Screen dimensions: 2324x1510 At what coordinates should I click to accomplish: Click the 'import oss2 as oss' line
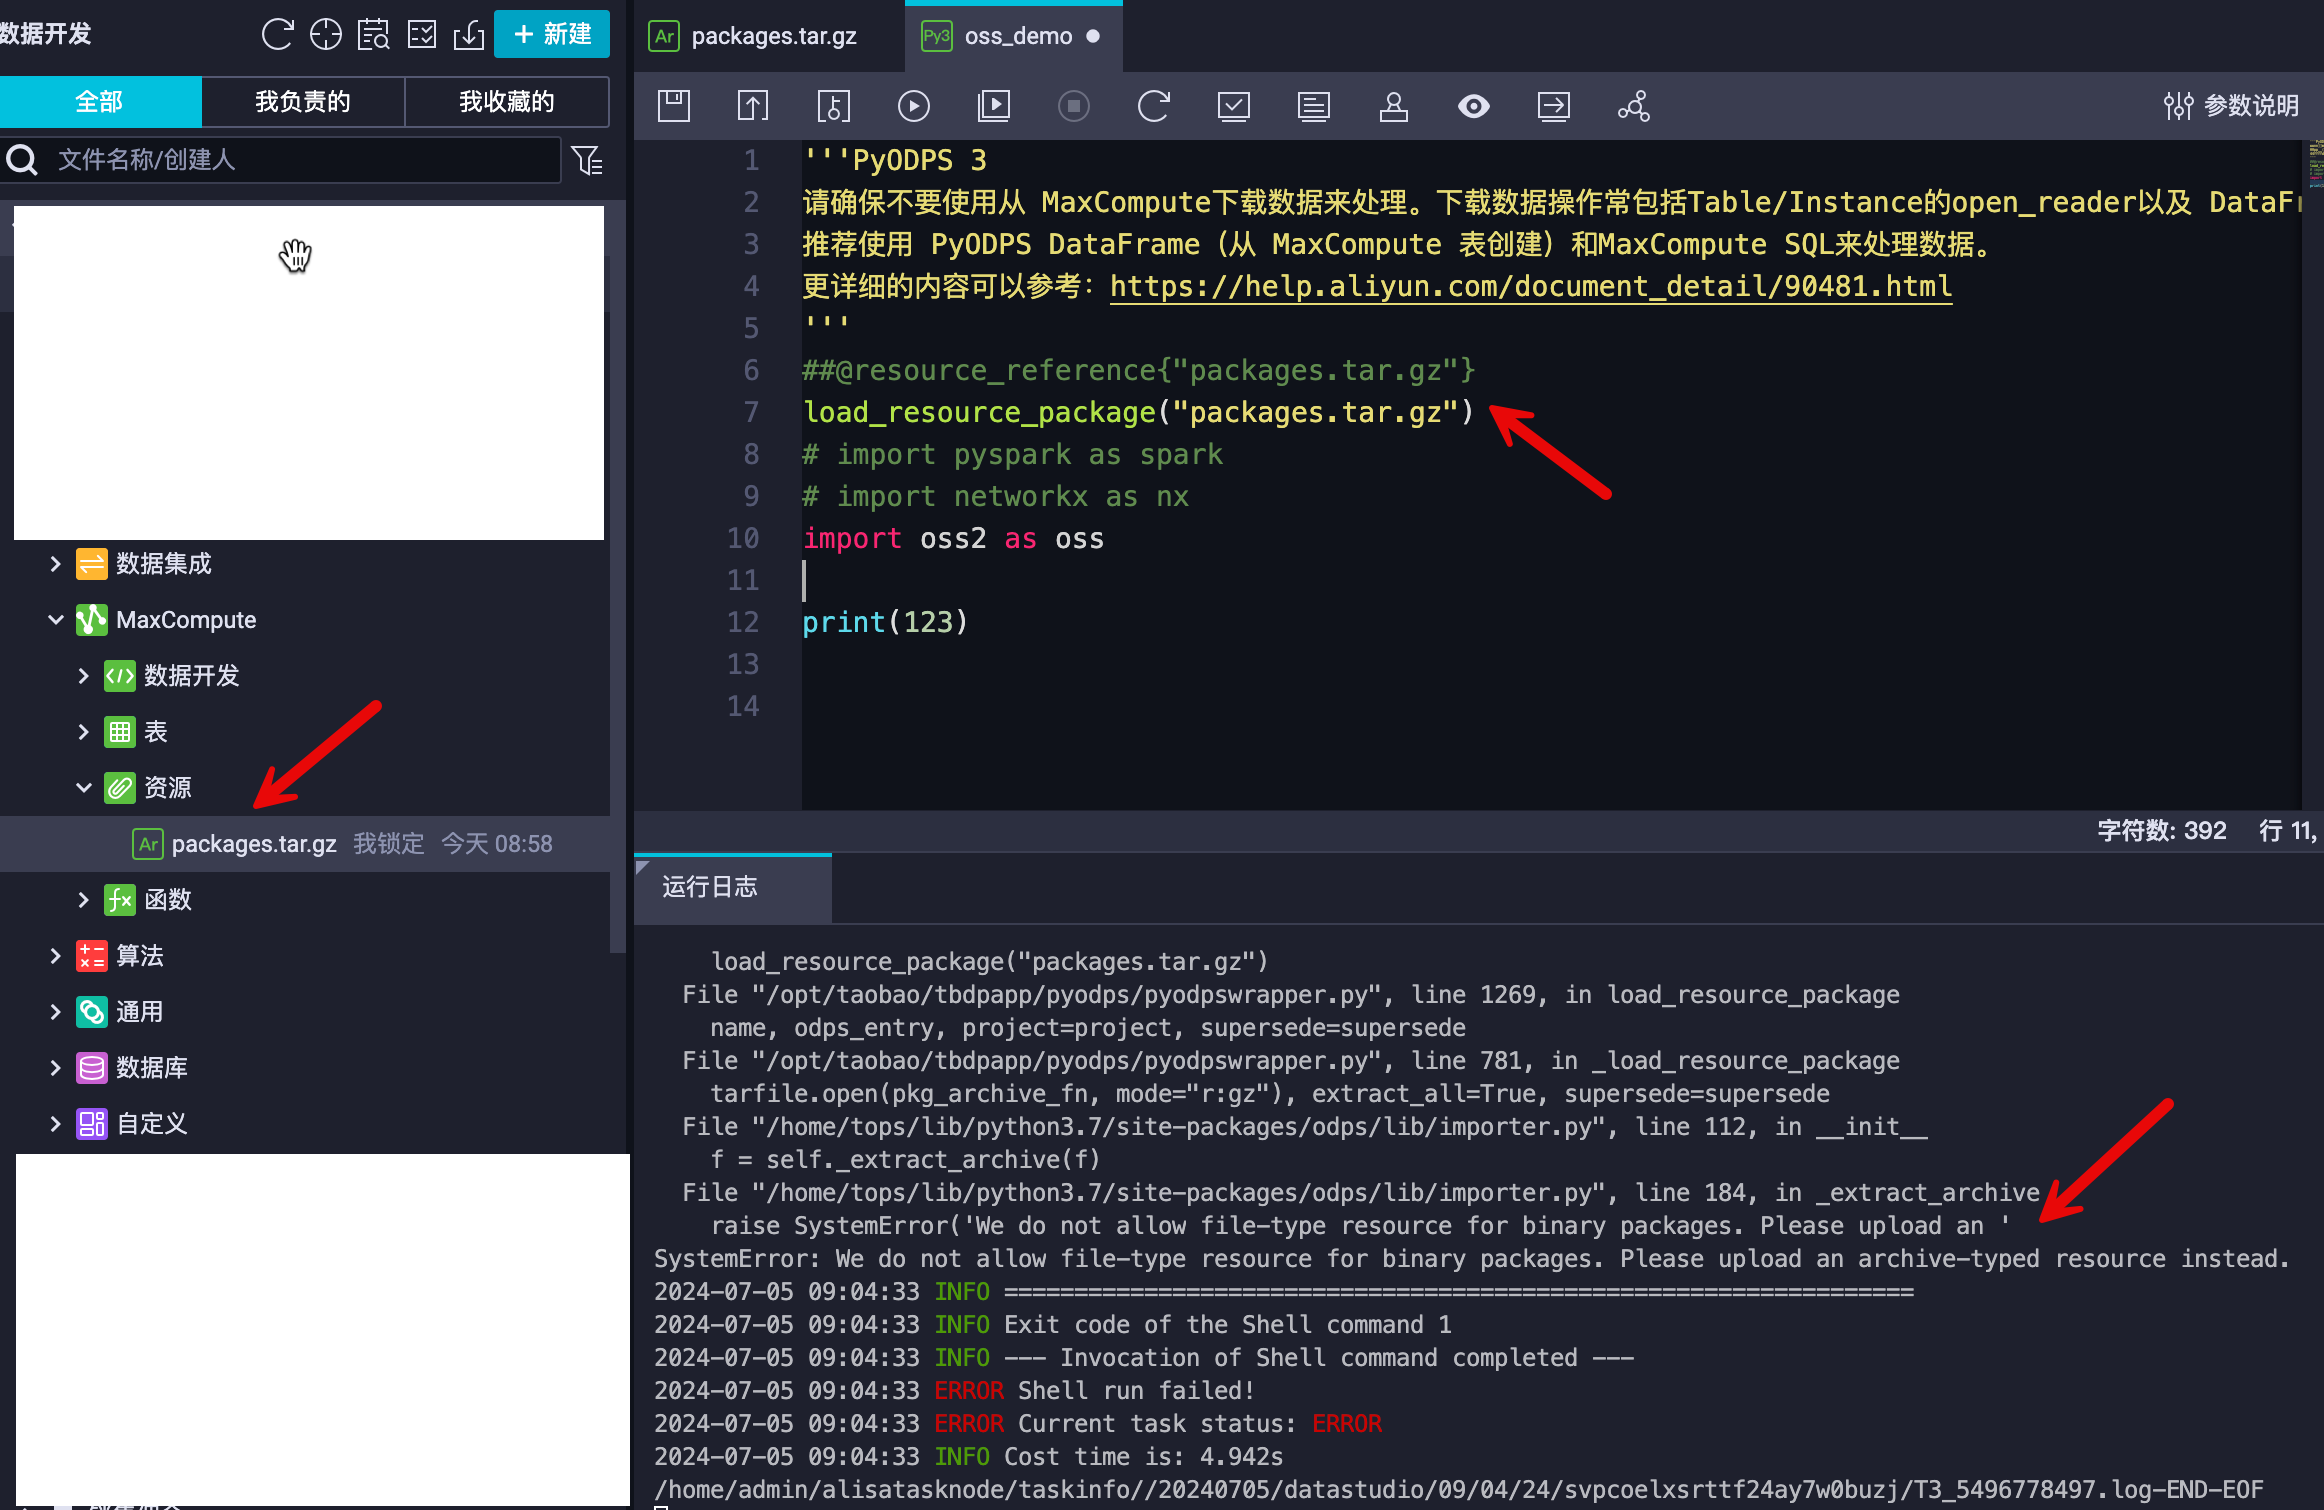pos(953,539)
